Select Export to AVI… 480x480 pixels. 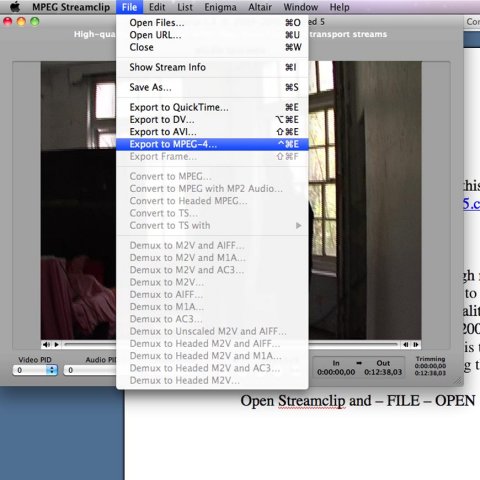[x=212, y=132]
